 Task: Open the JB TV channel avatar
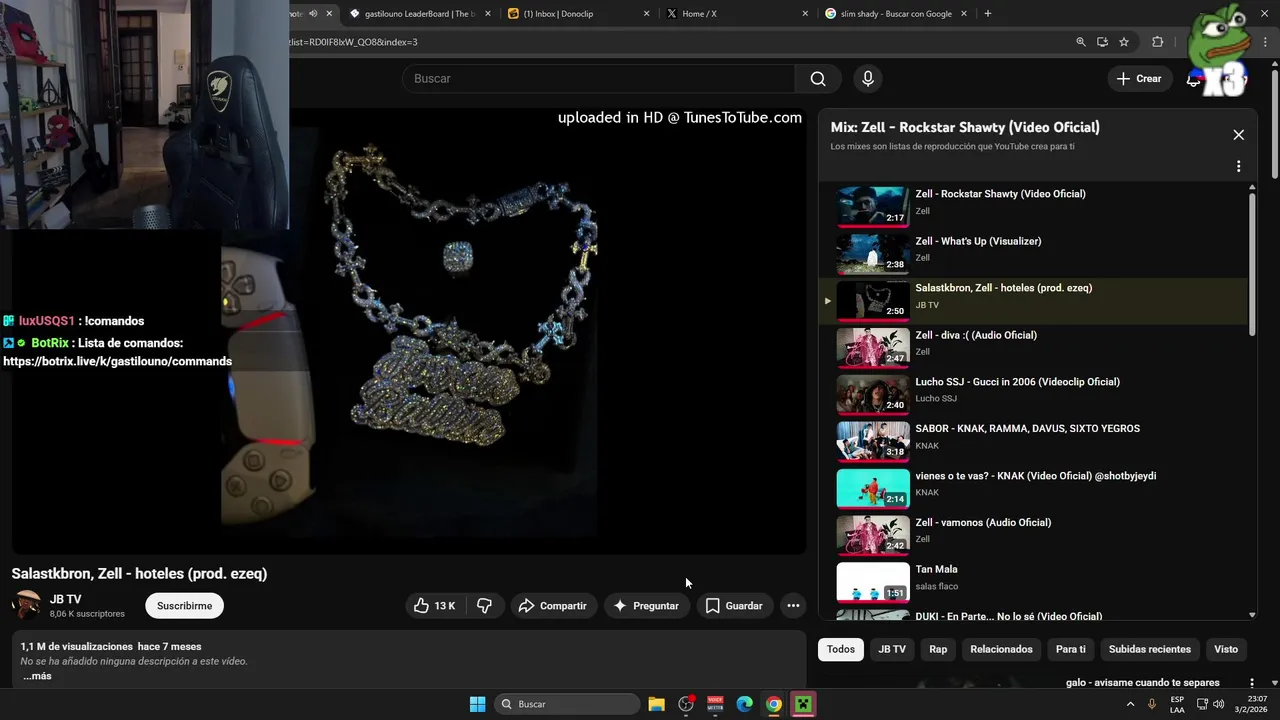[x=26, y=605]
